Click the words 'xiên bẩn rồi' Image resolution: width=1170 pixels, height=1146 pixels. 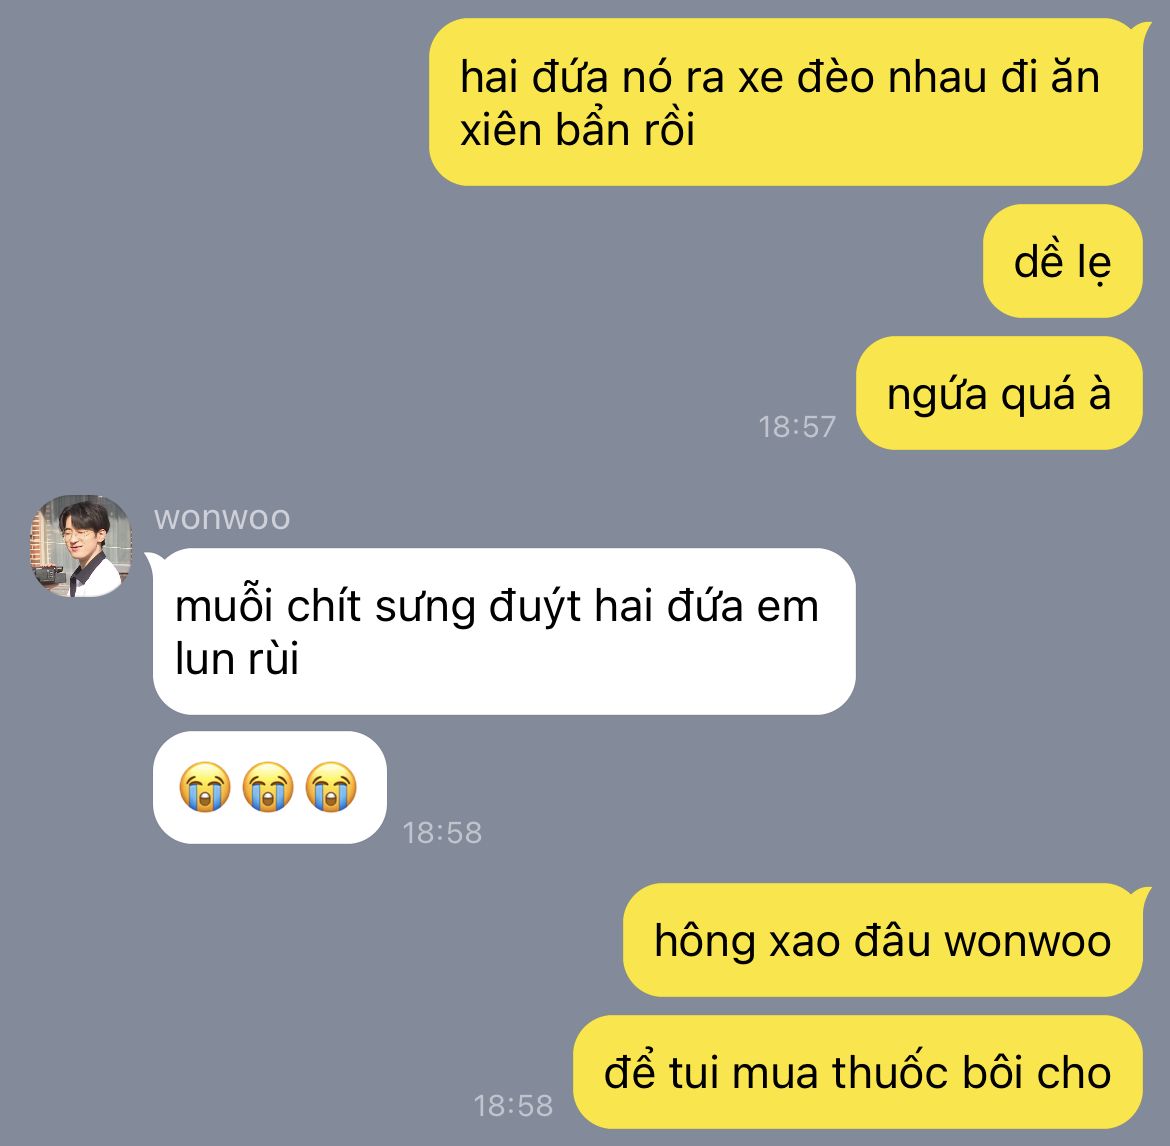[x=578, y=129]
